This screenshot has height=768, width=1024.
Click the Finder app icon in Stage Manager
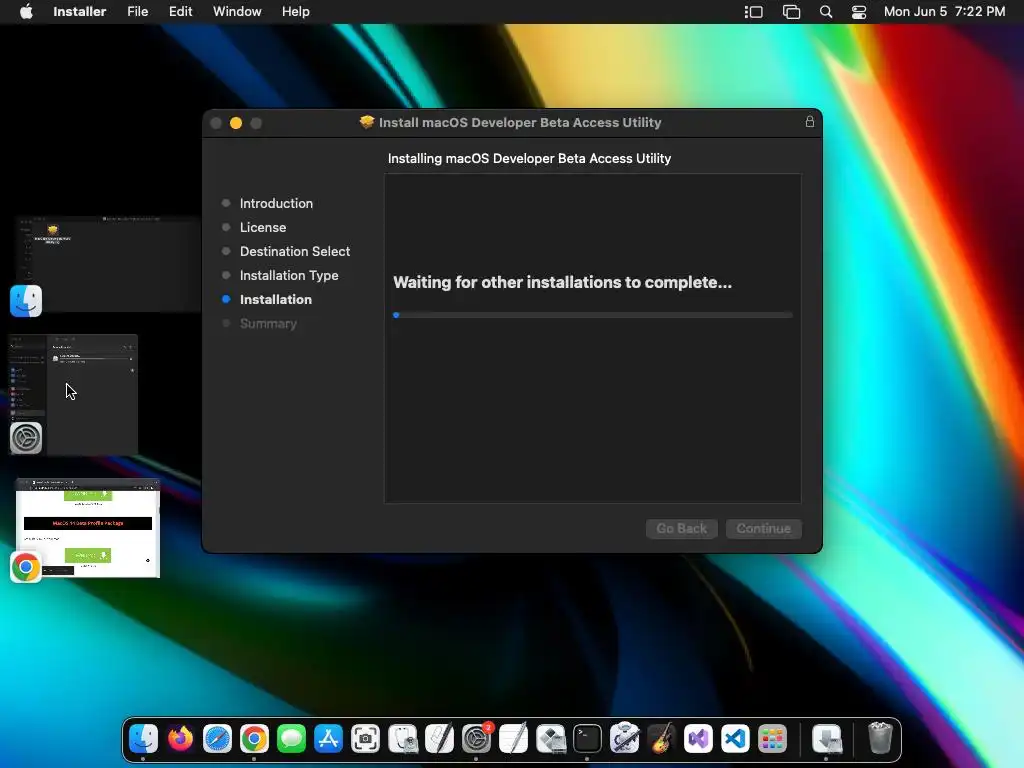tap(26, 300)
